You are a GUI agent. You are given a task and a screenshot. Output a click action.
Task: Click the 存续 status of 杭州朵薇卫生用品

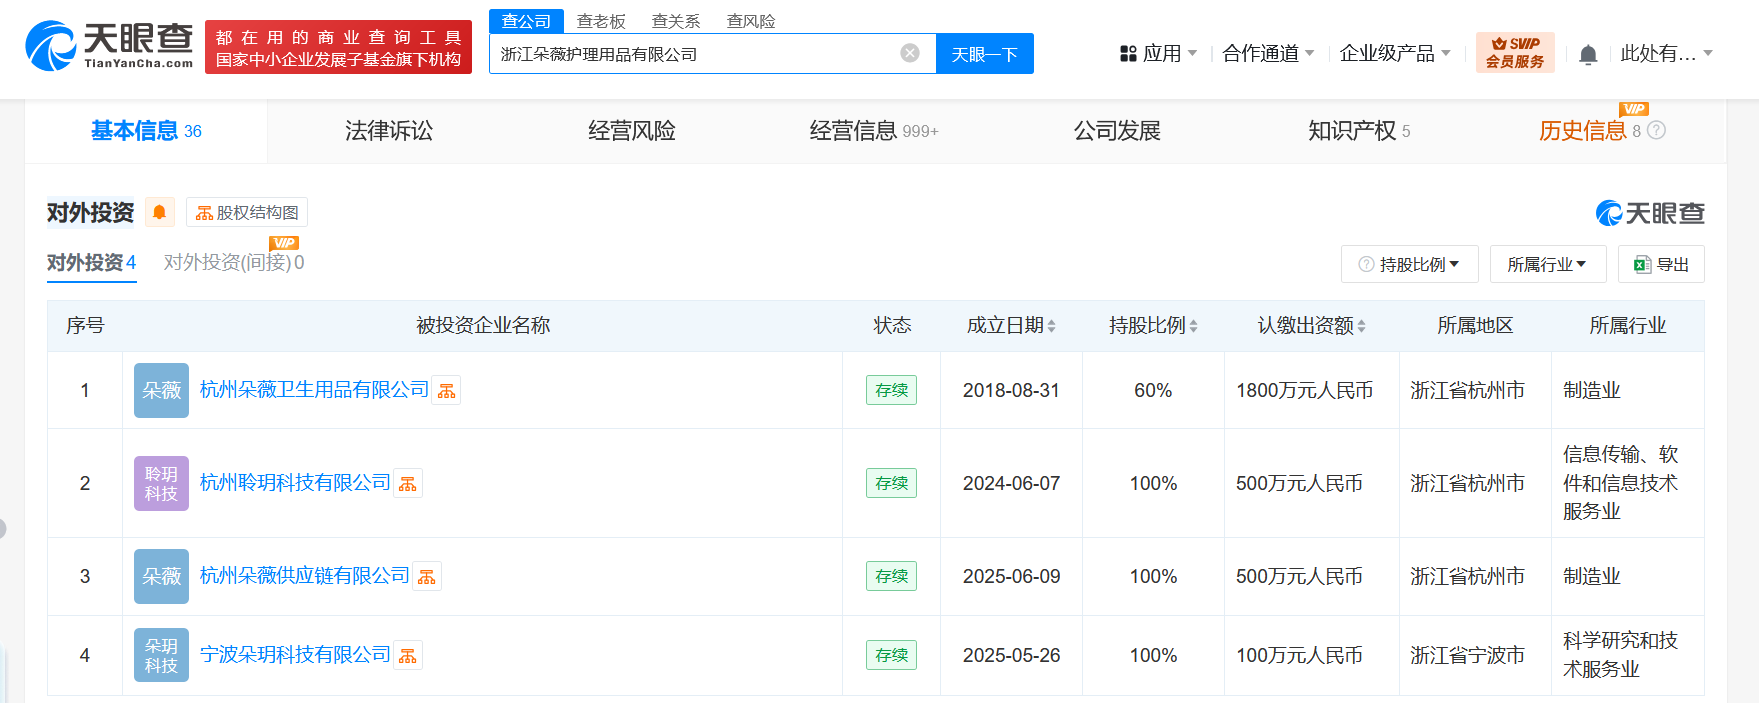click(891, 390)
